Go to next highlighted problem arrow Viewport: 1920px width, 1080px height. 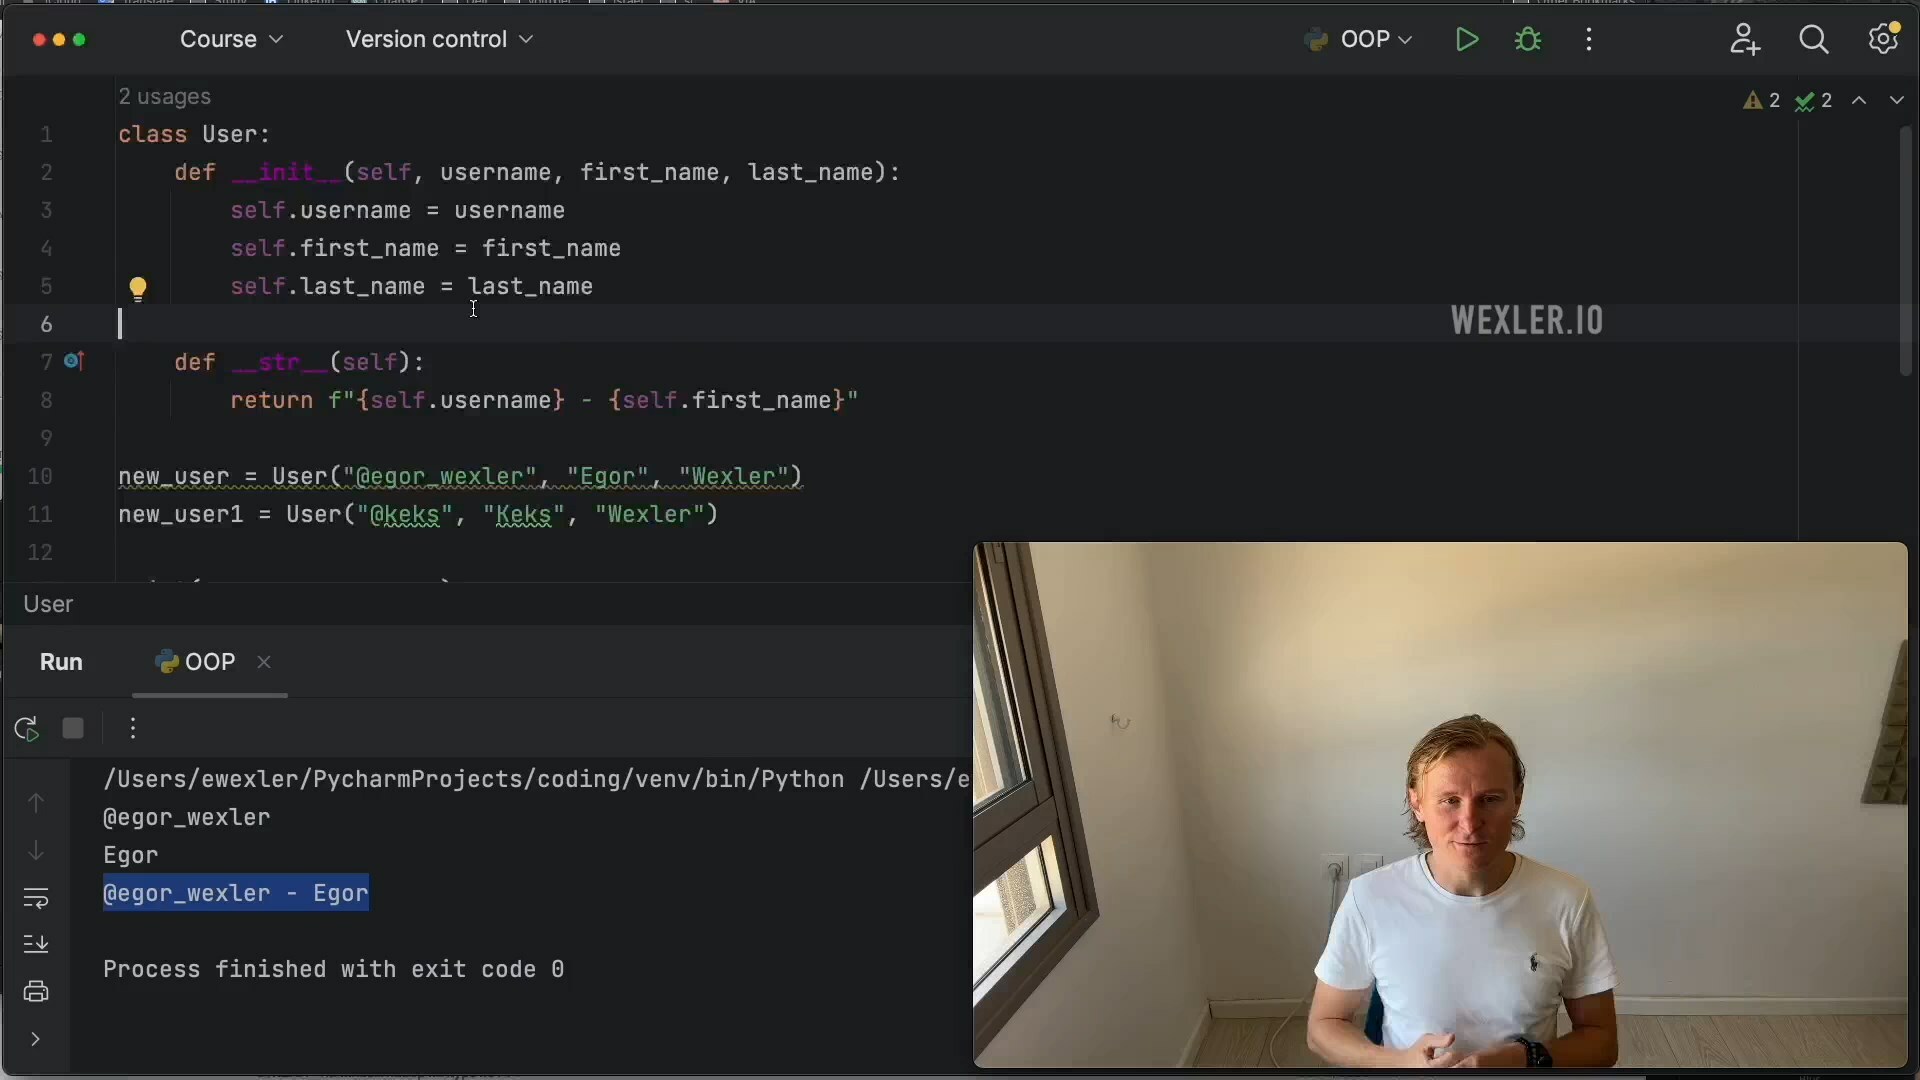[1897, 100]
